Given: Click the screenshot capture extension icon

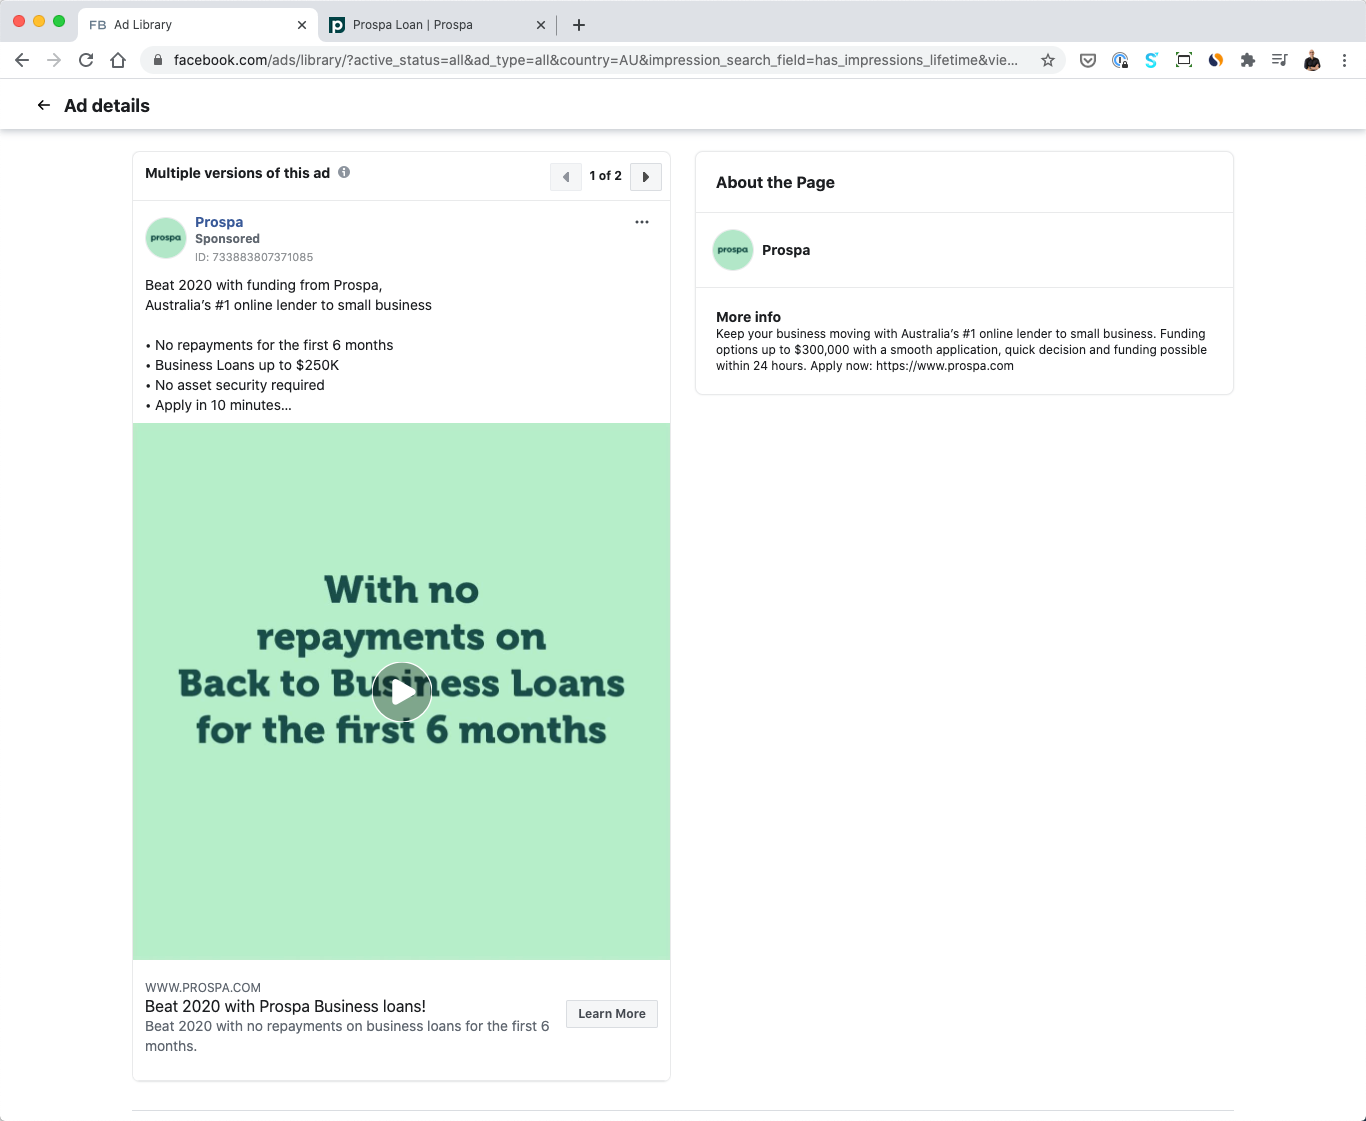Looking at the screenshot, I should pos(1184,60).
